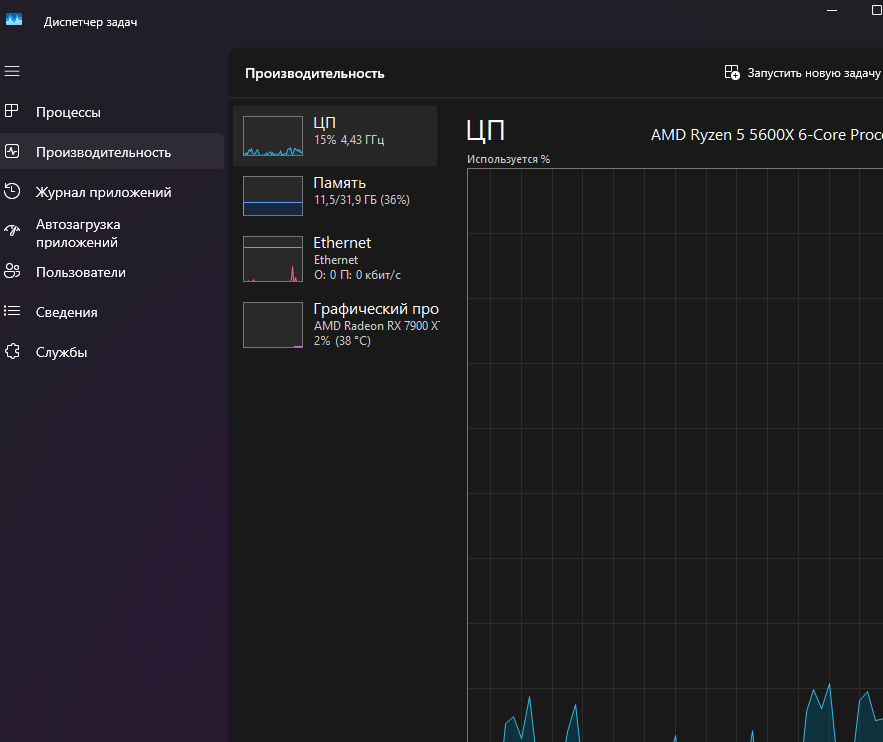Open the Процессы page by its label
883x742 pixels.
[68, 112]
